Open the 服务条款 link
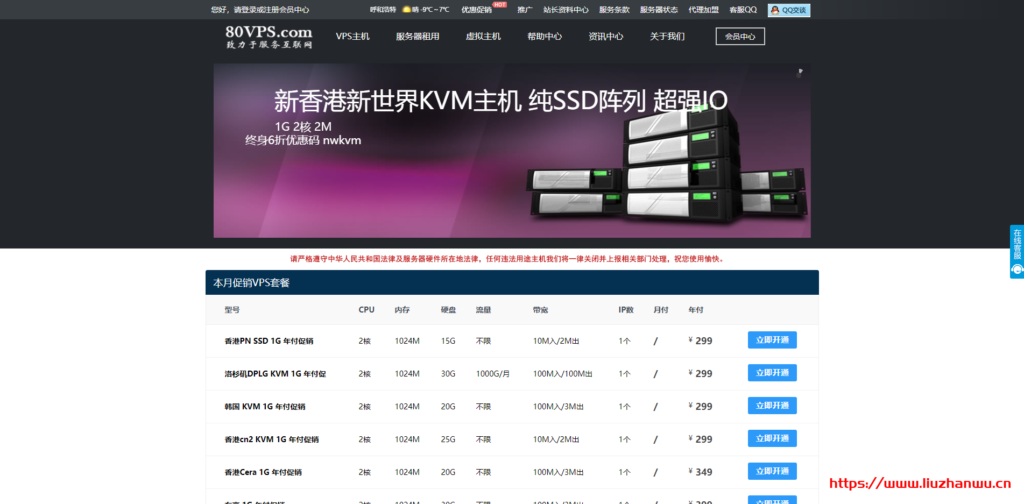The height and width of the screenshot is (504, 1024). point(615,10)
